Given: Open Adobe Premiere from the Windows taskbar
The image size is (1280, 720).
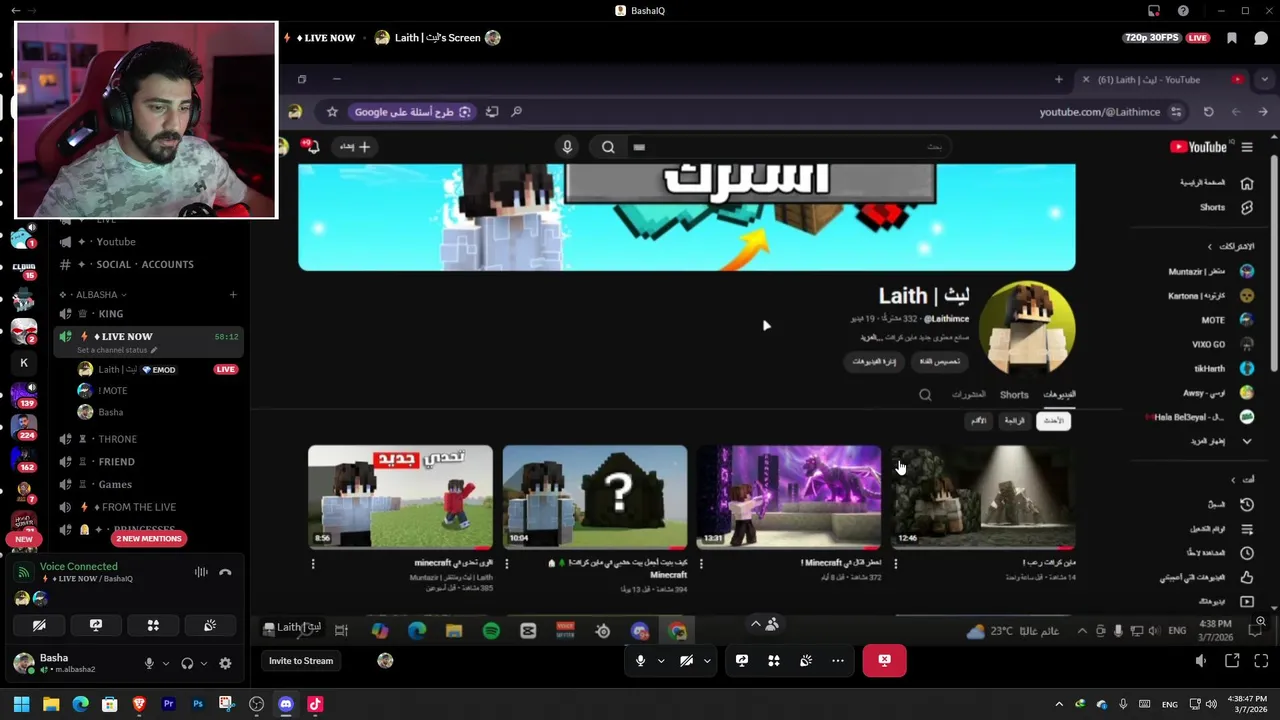Looking at the screenshot, I should (168, 704).
